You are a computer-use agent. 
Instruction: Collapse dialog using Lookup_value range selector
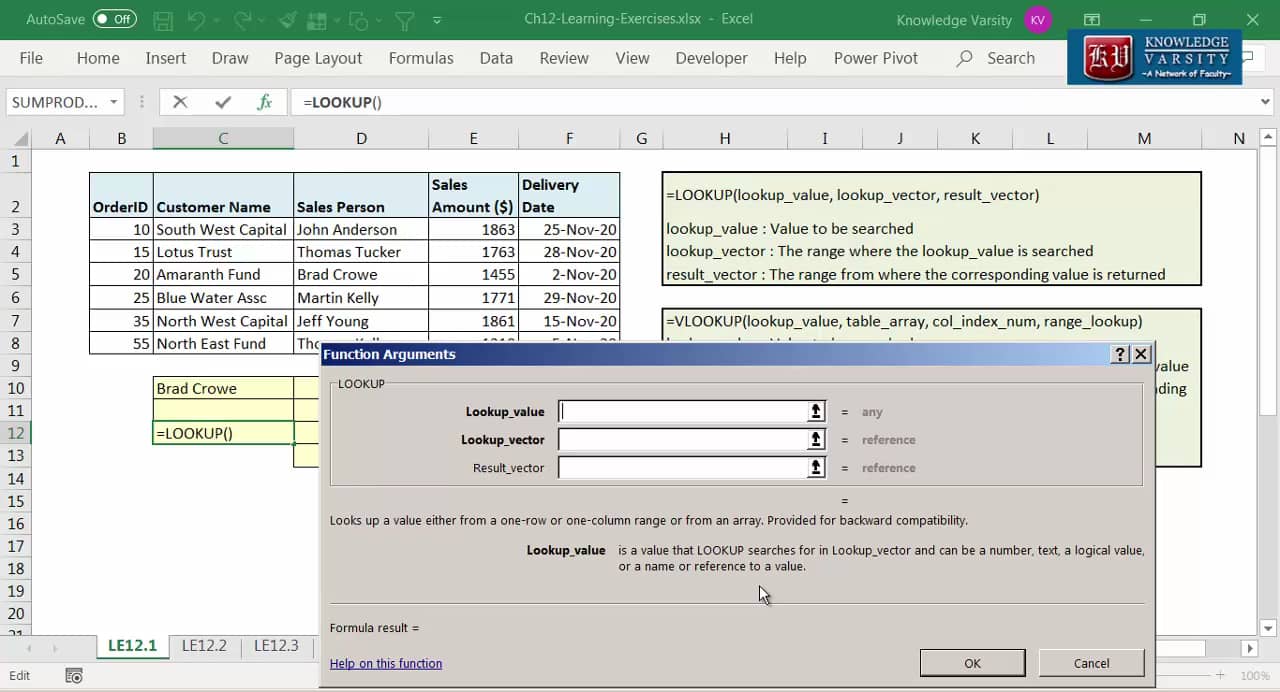point(816,412)
